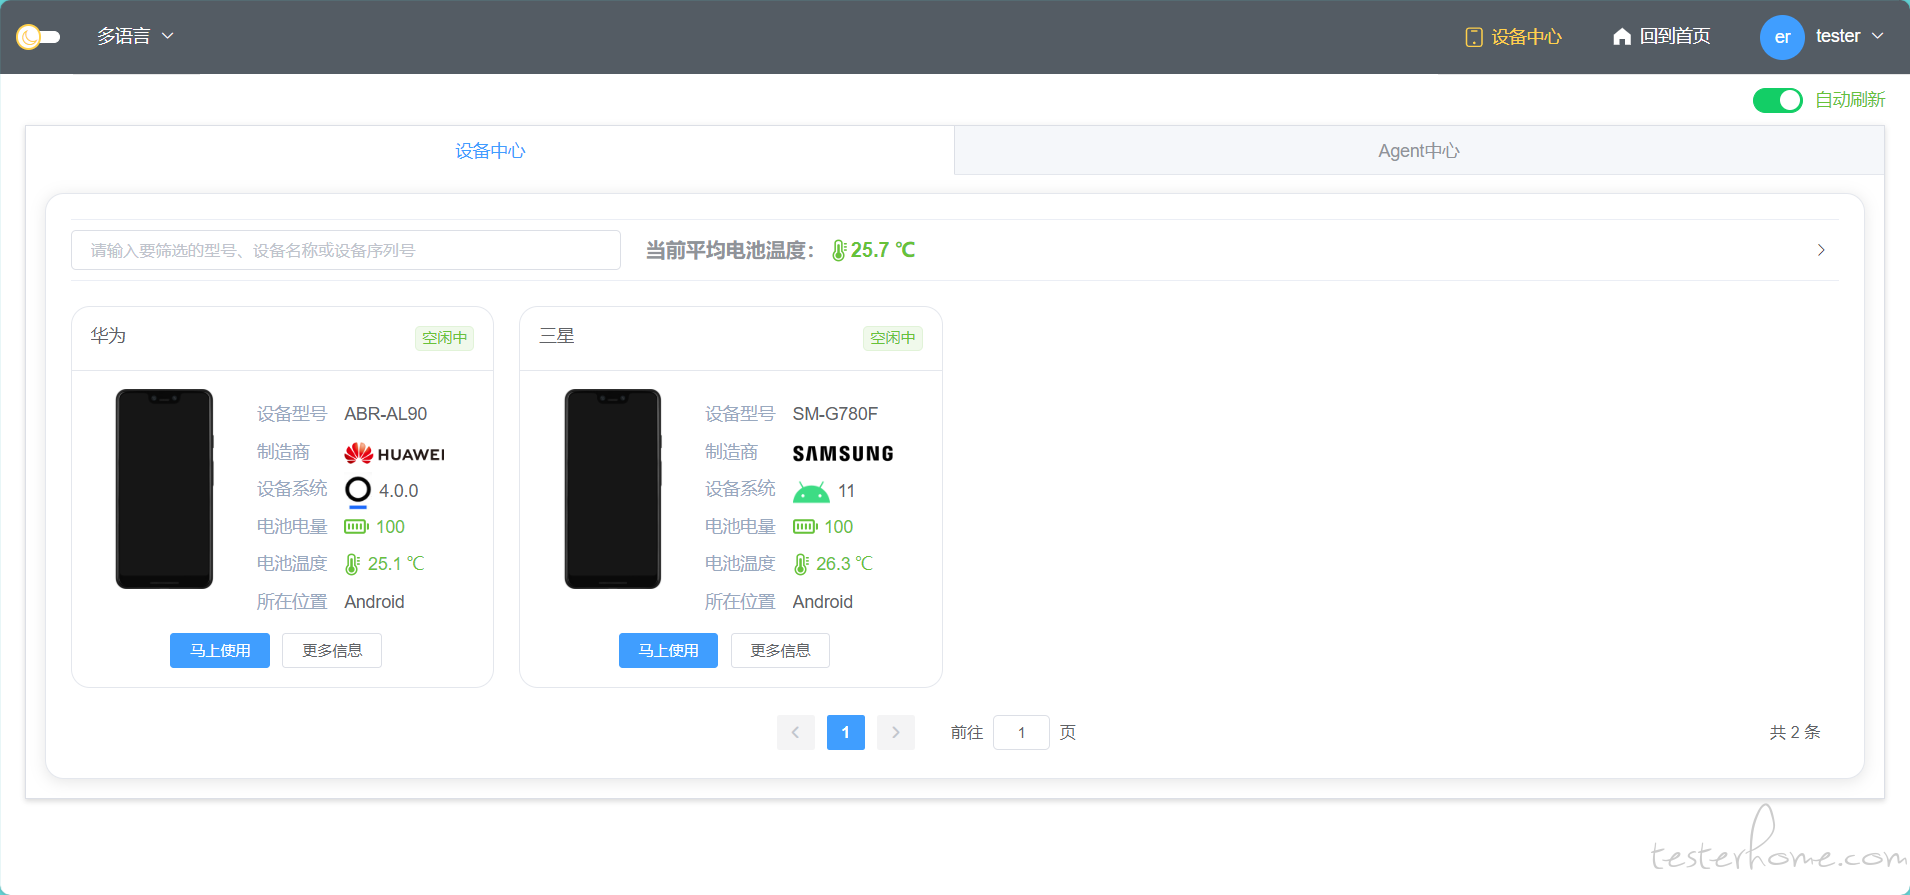Switch to the Agent中心 tab
Image resolution: width=1910 pixels, height=895 pixels.
1419,151
